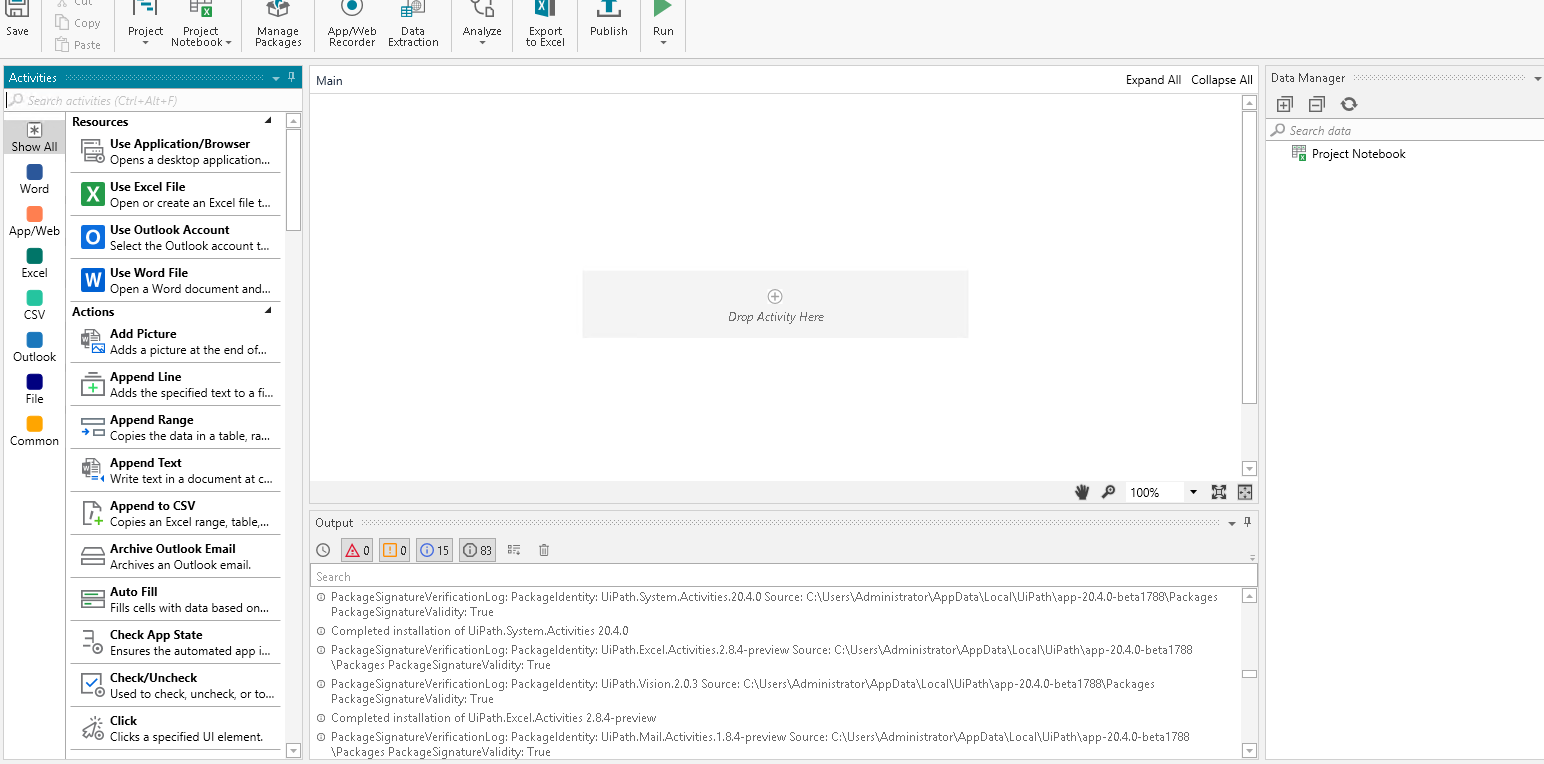This screenshot has height=764, width=1544.
Task: Open the zoom percentage dropdown
Action: pos(1193,492)
